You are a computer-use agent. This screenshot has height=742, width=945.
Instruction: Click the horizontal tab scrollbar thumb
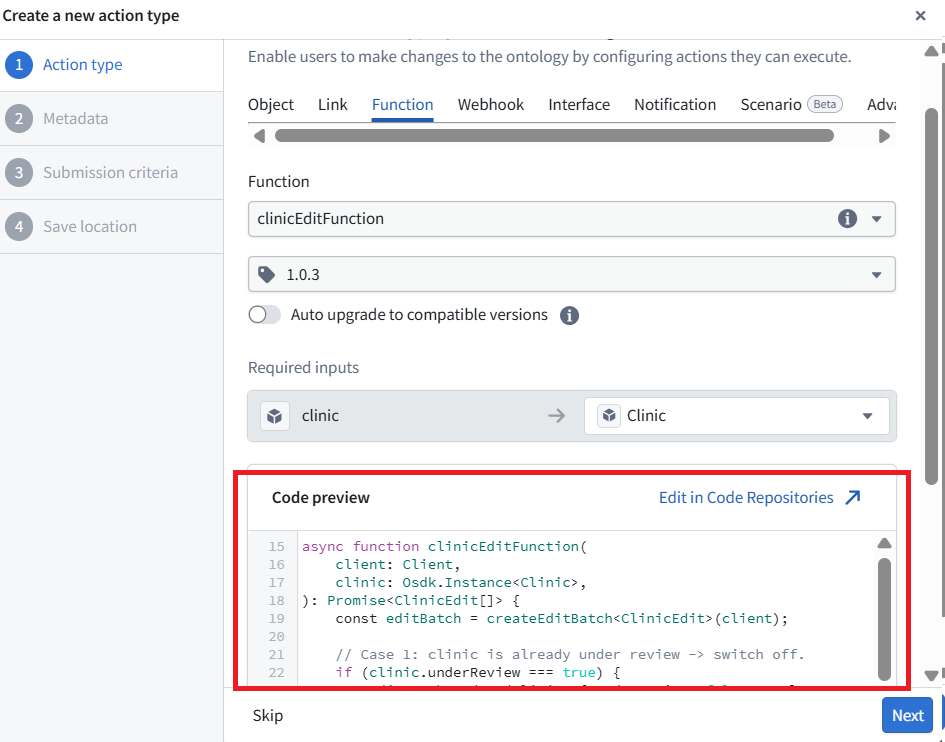click(x=554, y=136)
